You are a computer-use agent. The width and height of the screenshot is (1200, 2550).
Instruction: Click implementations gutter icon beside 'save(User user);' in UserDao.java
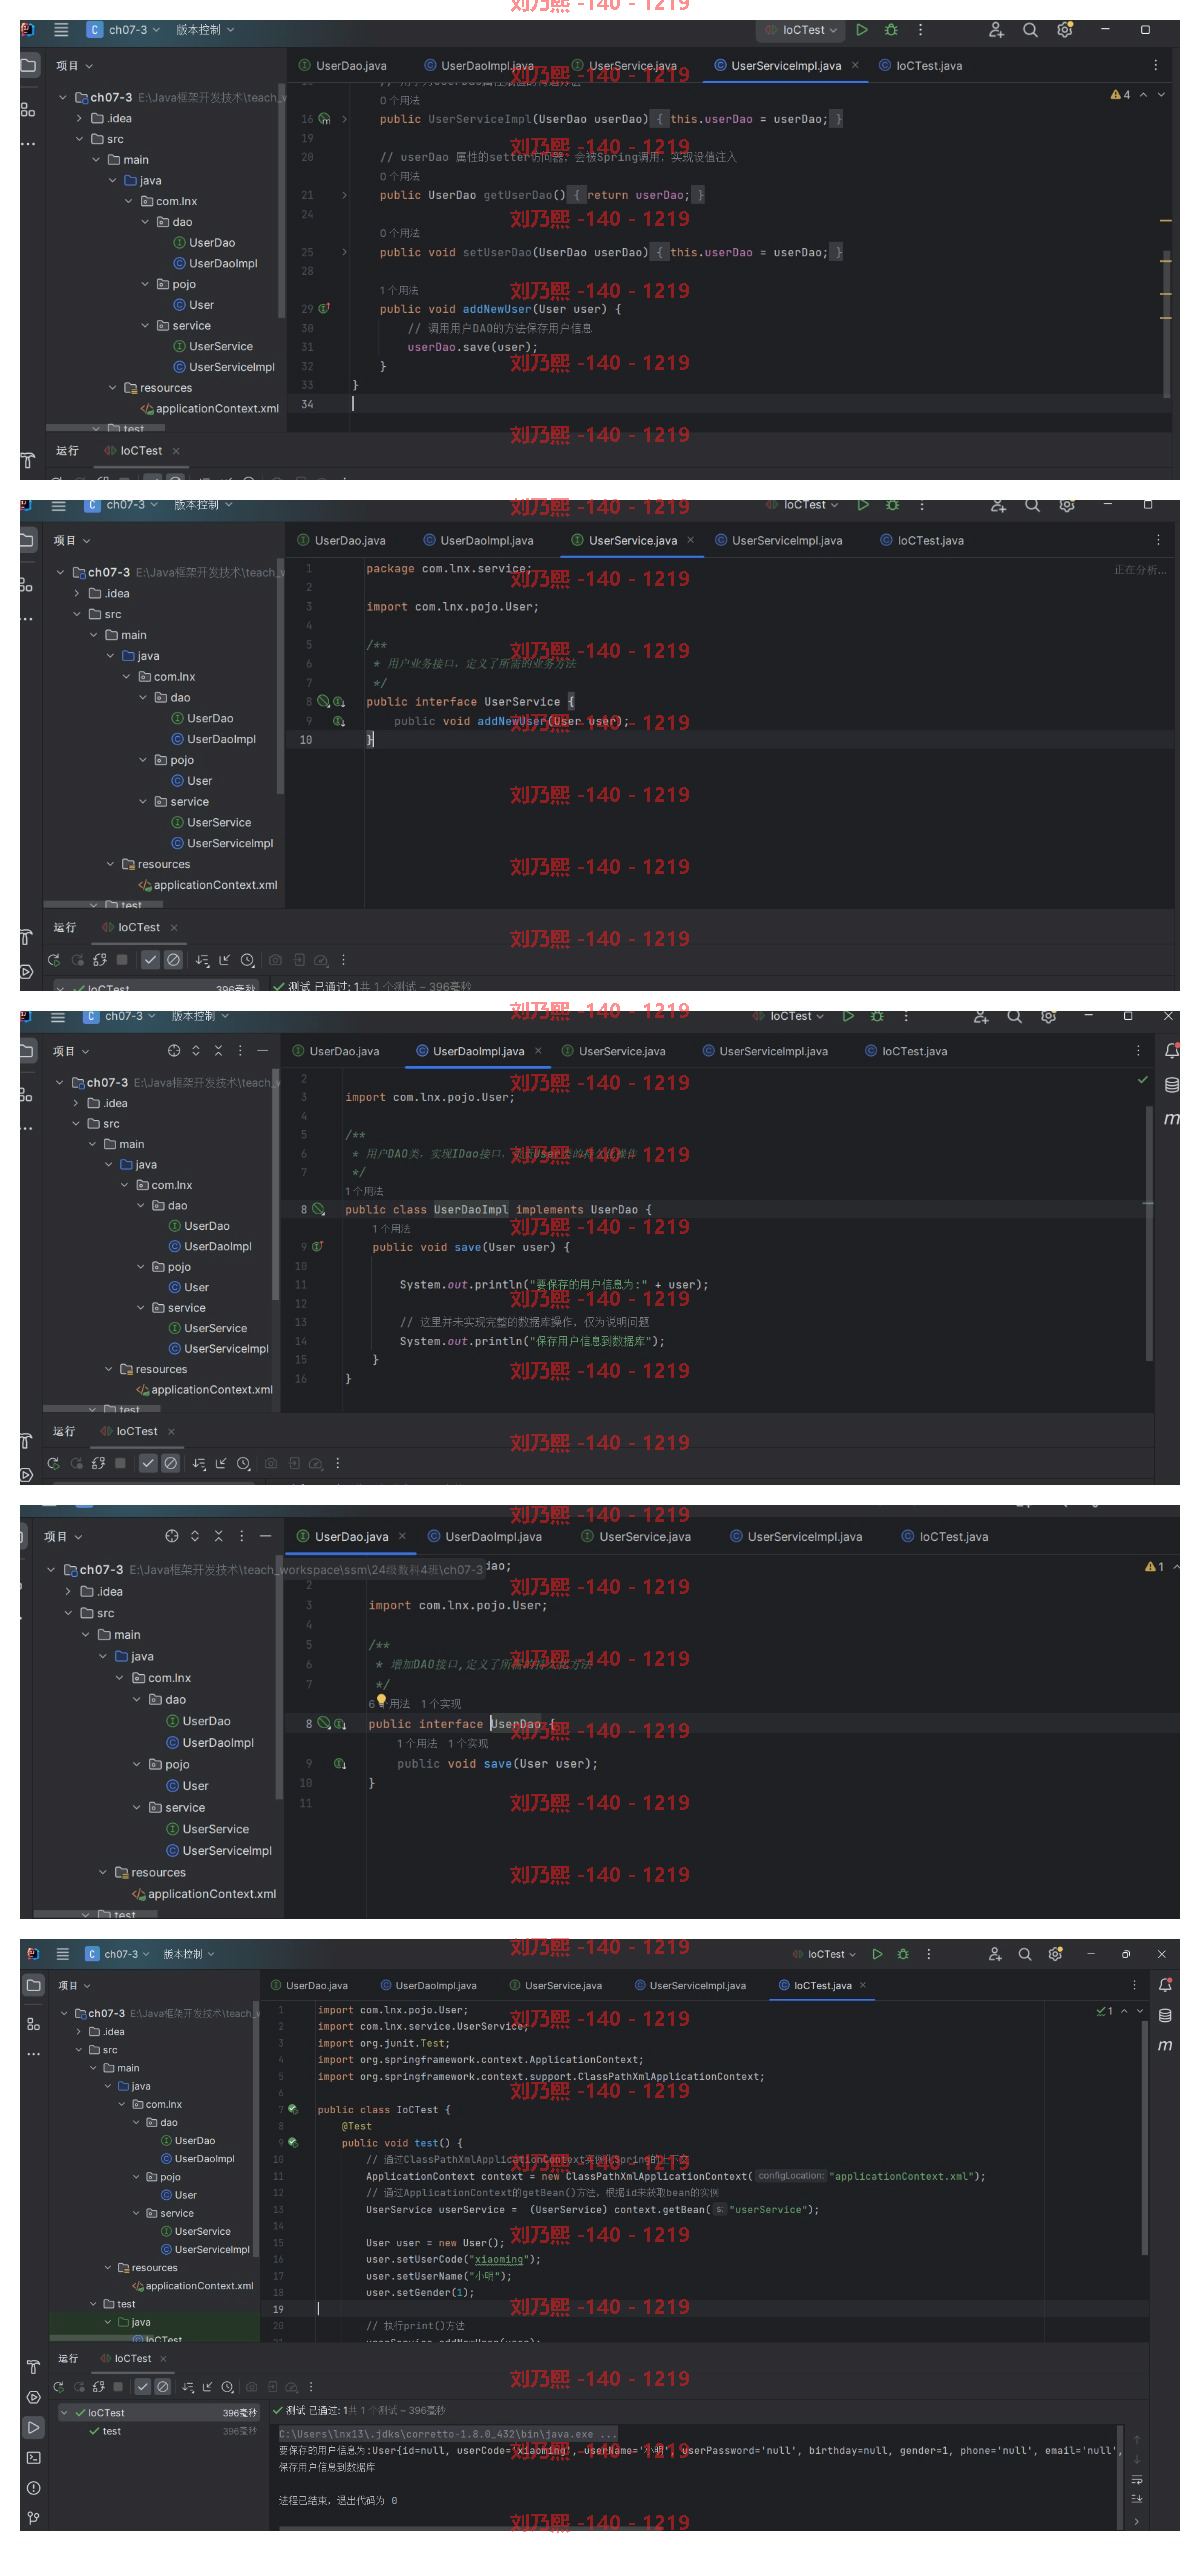click(x=340, y=1764)
